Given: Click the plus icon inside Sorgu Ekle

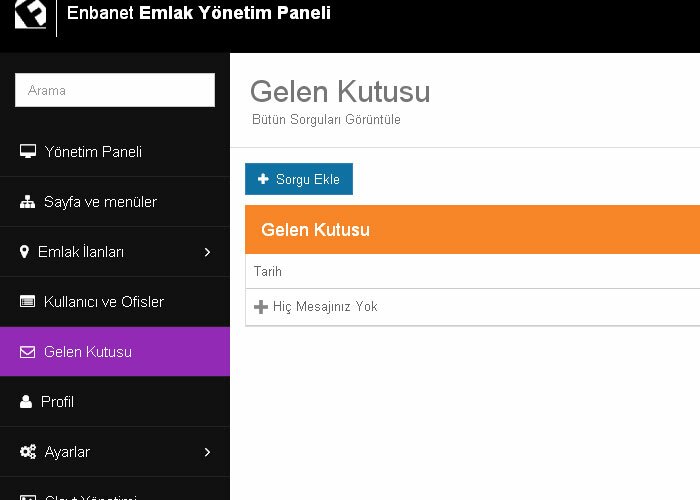Looking at the screenshot, I should coord(263,179).
